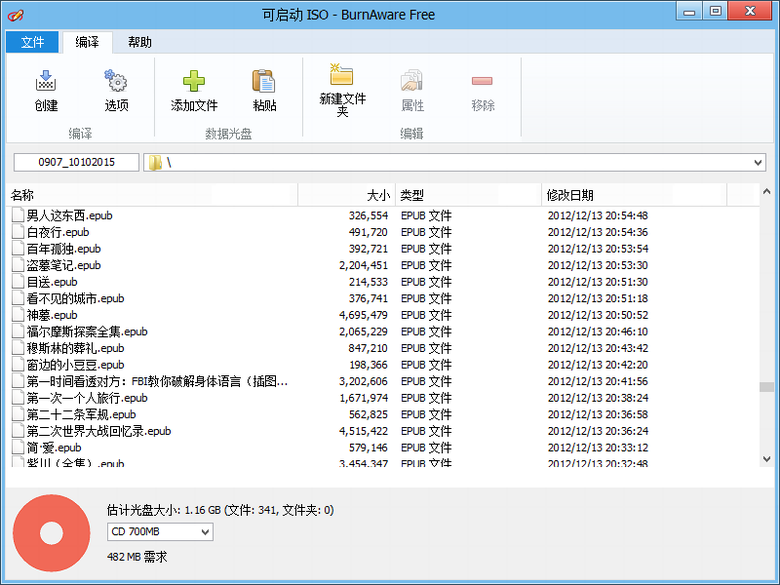
Task: Click the green 添加文件 plus icon
Action: tap(194, 82)
